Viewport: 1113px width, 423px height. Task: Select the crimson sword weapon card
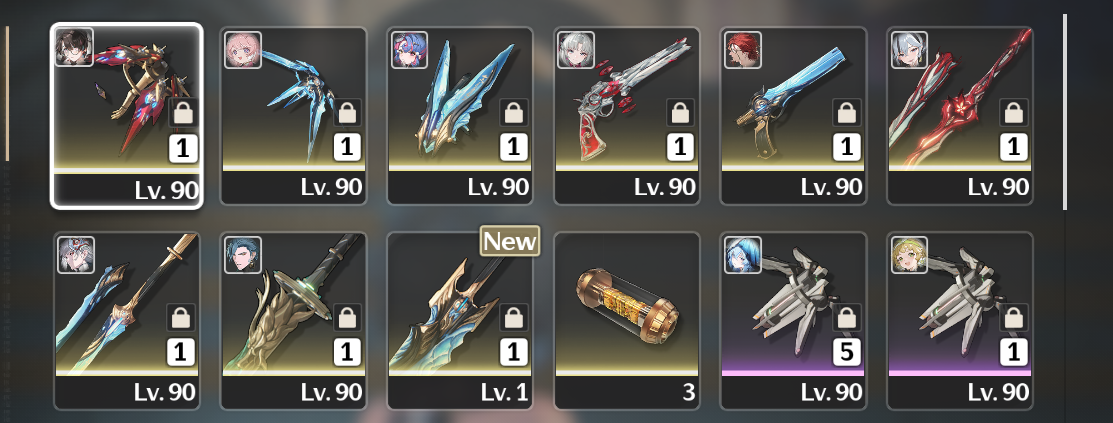pos(960,116)
